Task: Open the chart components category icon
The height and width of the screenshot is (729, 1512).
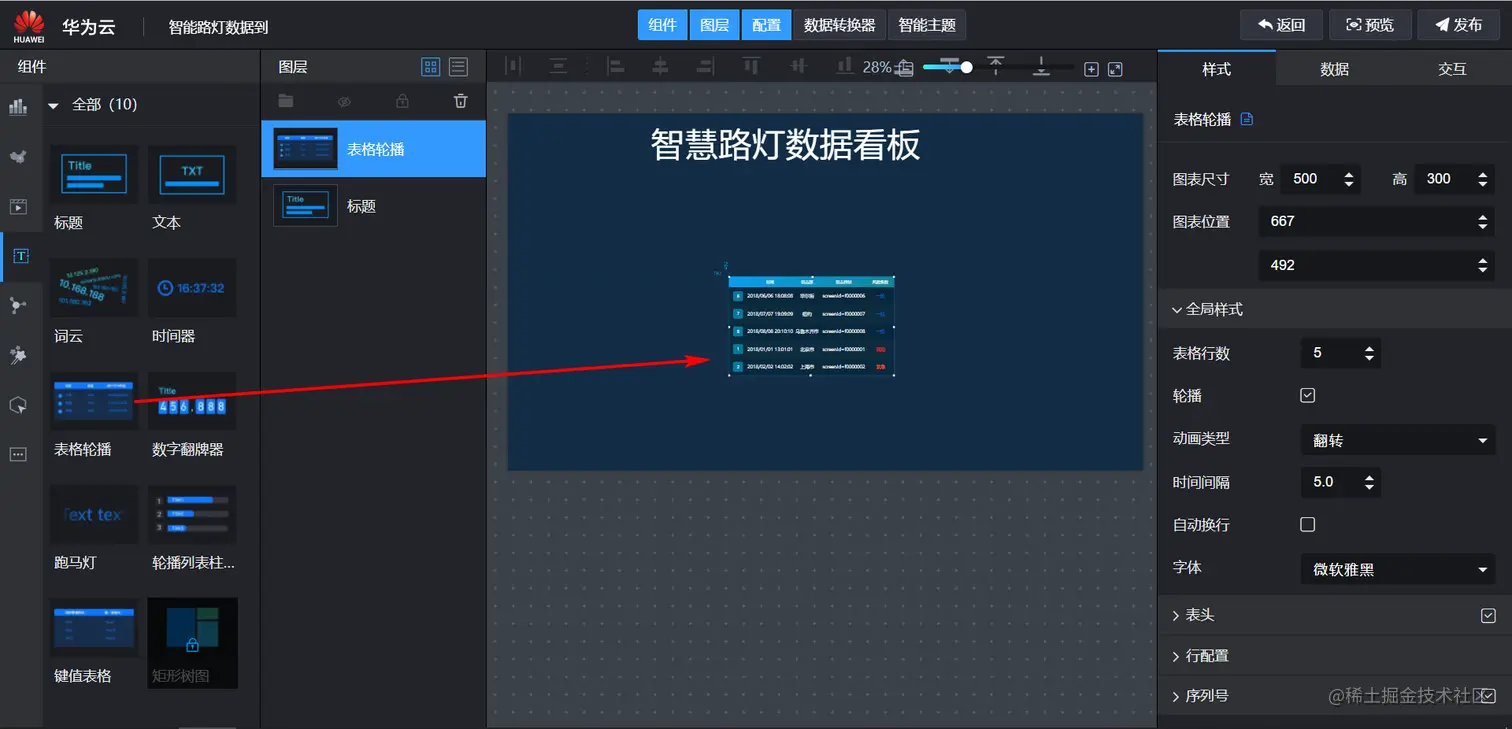Action: (18, 107)
